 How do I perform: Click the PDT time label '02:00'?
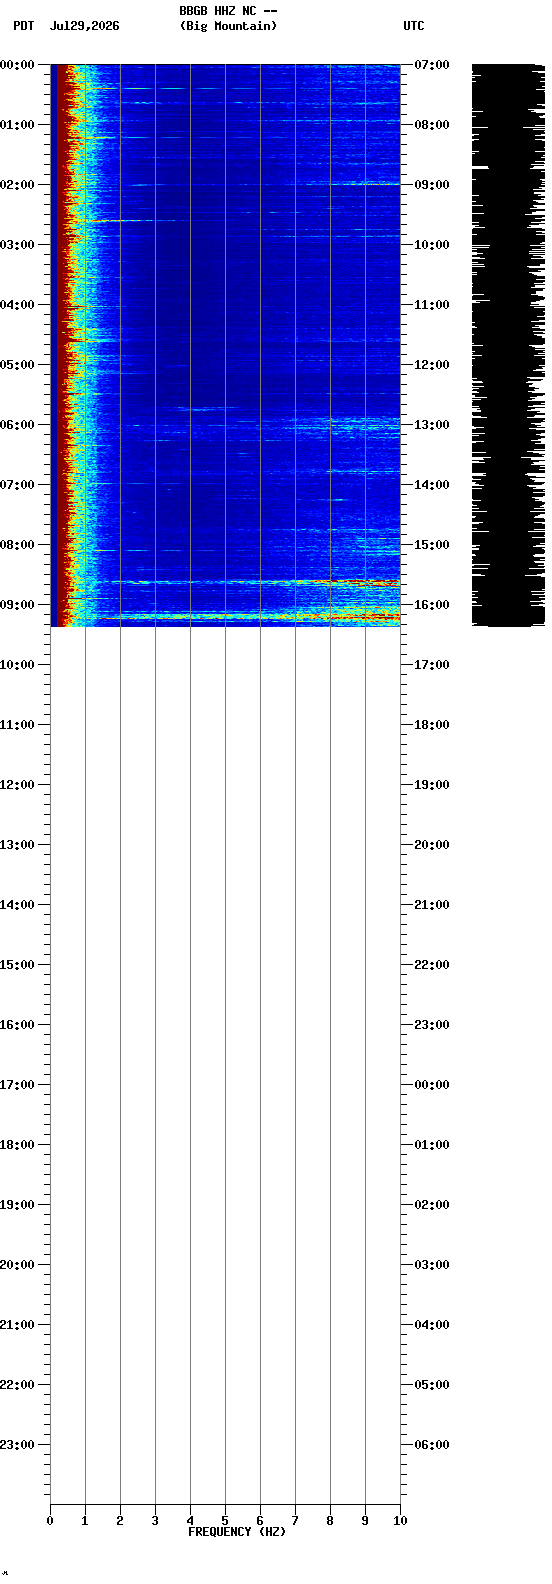(x=17, y=185)
